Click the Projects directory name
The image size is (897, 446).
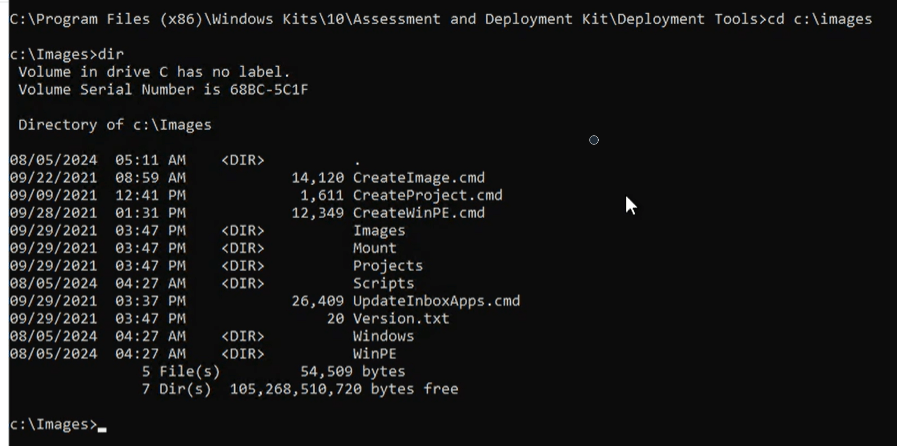click(x=387, y=266)
